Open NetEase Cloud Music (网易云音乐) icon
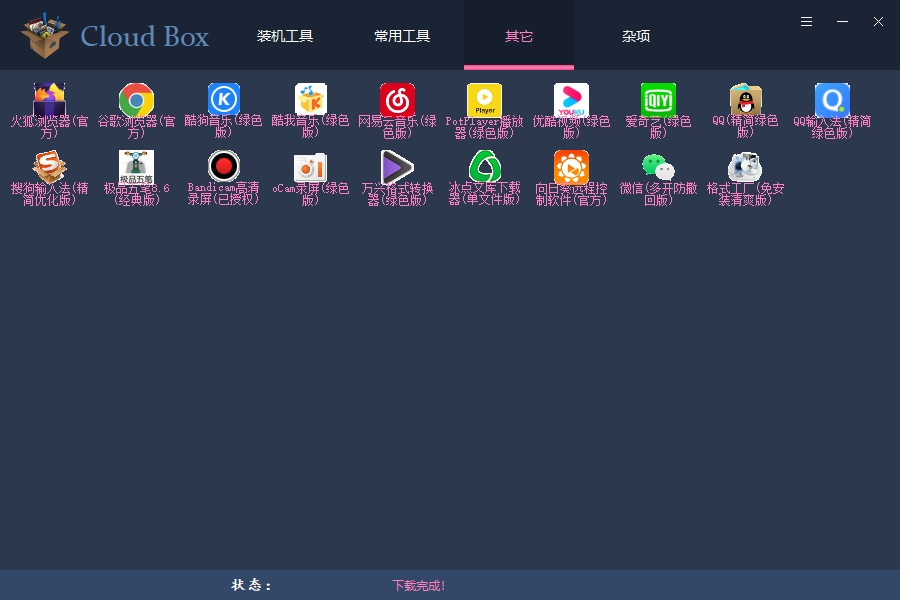This screenshot has height=600, width=900. 397,100
